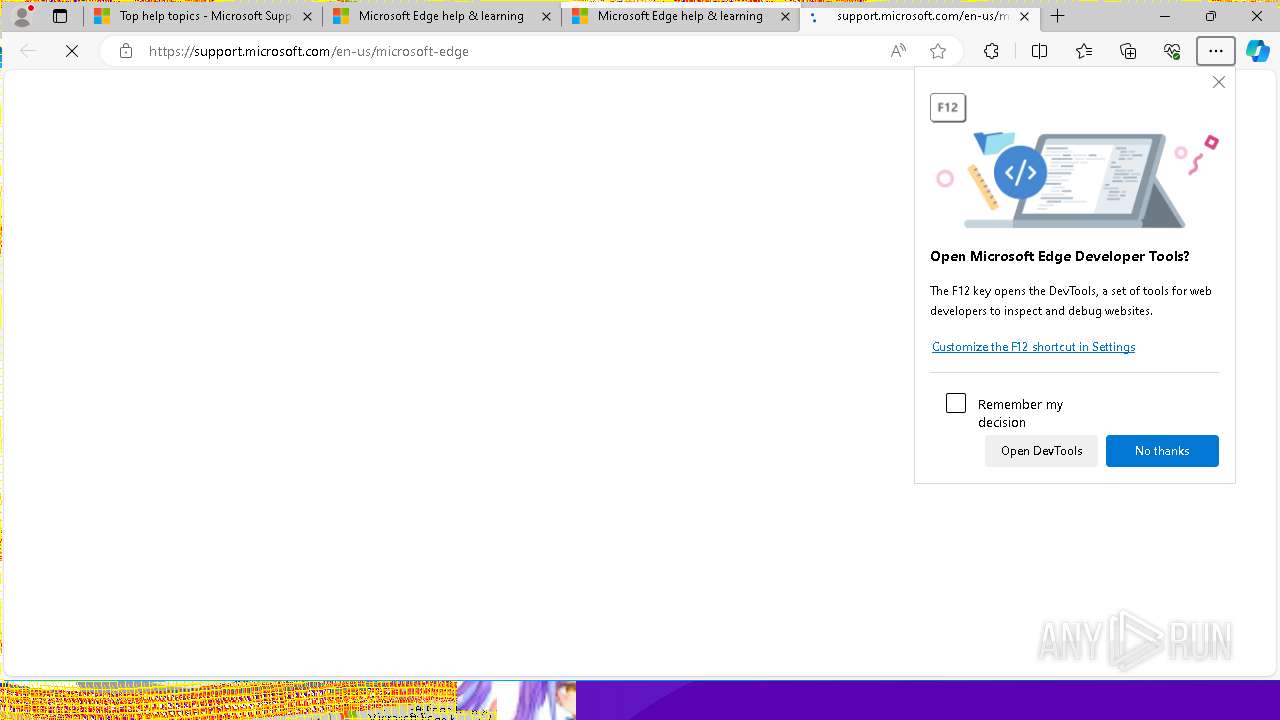
Task: Click the Open DevTools button
Action: point(1041,451)
